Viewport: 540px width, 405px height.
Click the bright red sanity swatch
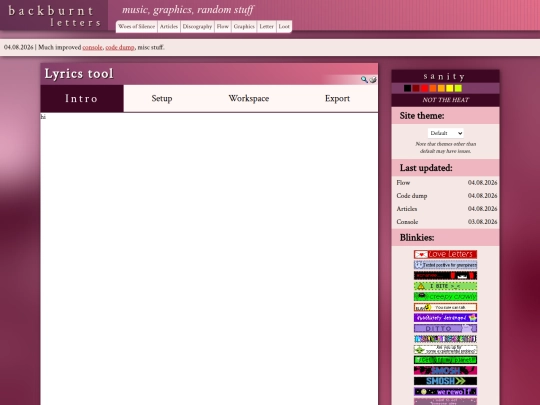(425, 89)
